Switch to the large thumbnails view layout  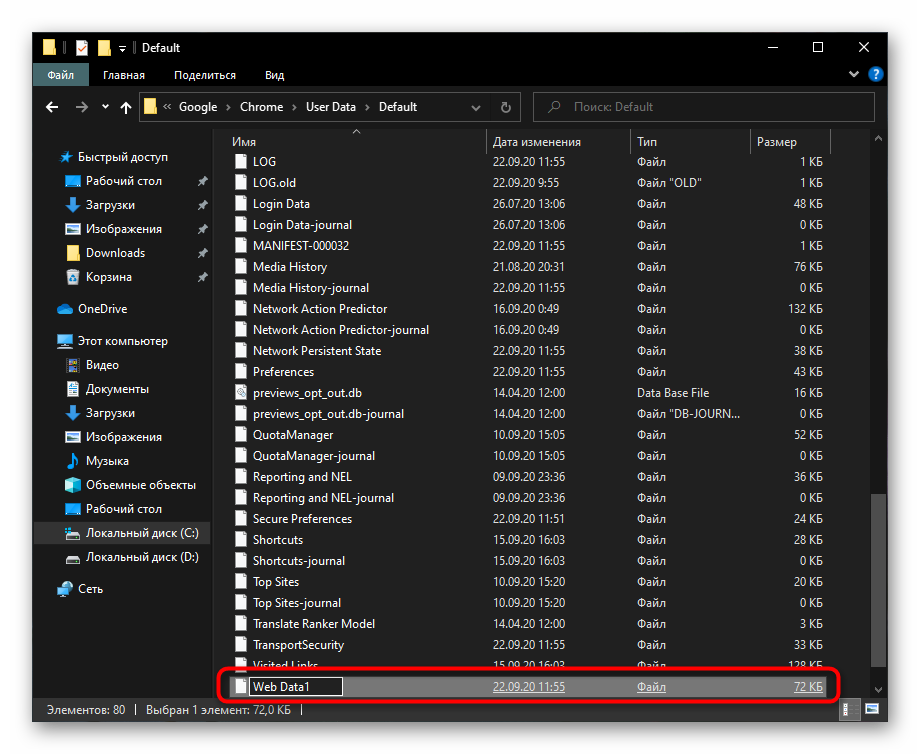tap(870, 710)
